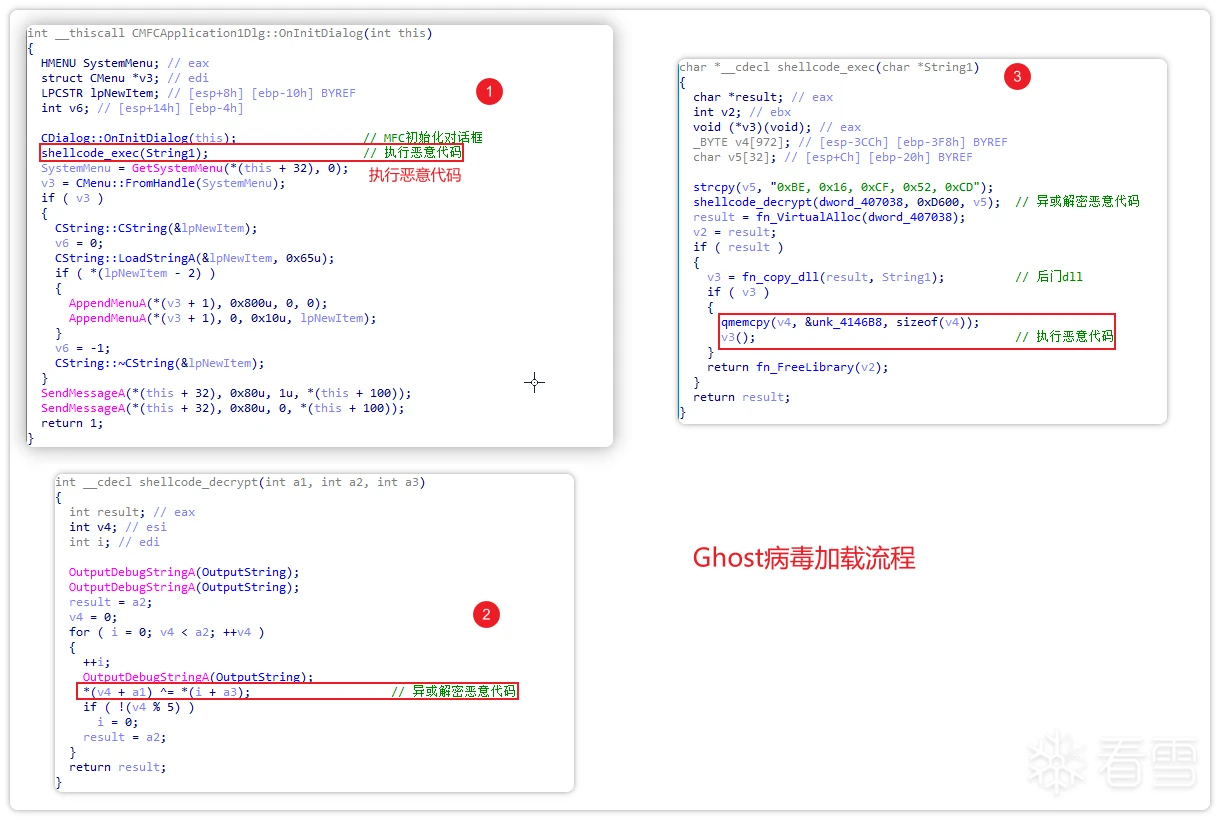Image resolution: width=1220 pixels, height=820 pixels.
Task: Click the 'if ( result )' condition in shellcode_exec
Action: (738, 247)
